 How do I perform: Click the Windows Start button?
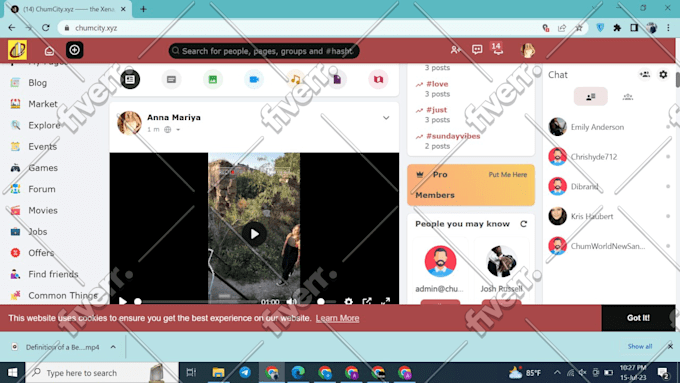tap(13, 372)
